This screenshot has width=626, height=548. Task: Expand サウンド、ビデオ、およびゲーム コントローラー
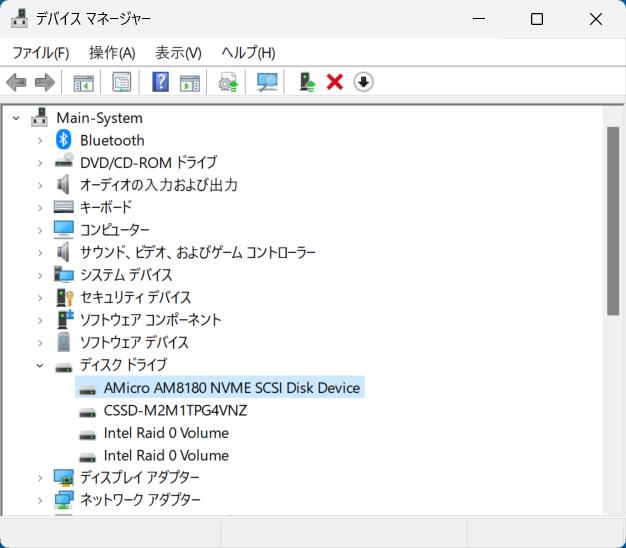(x=40, y=253)
